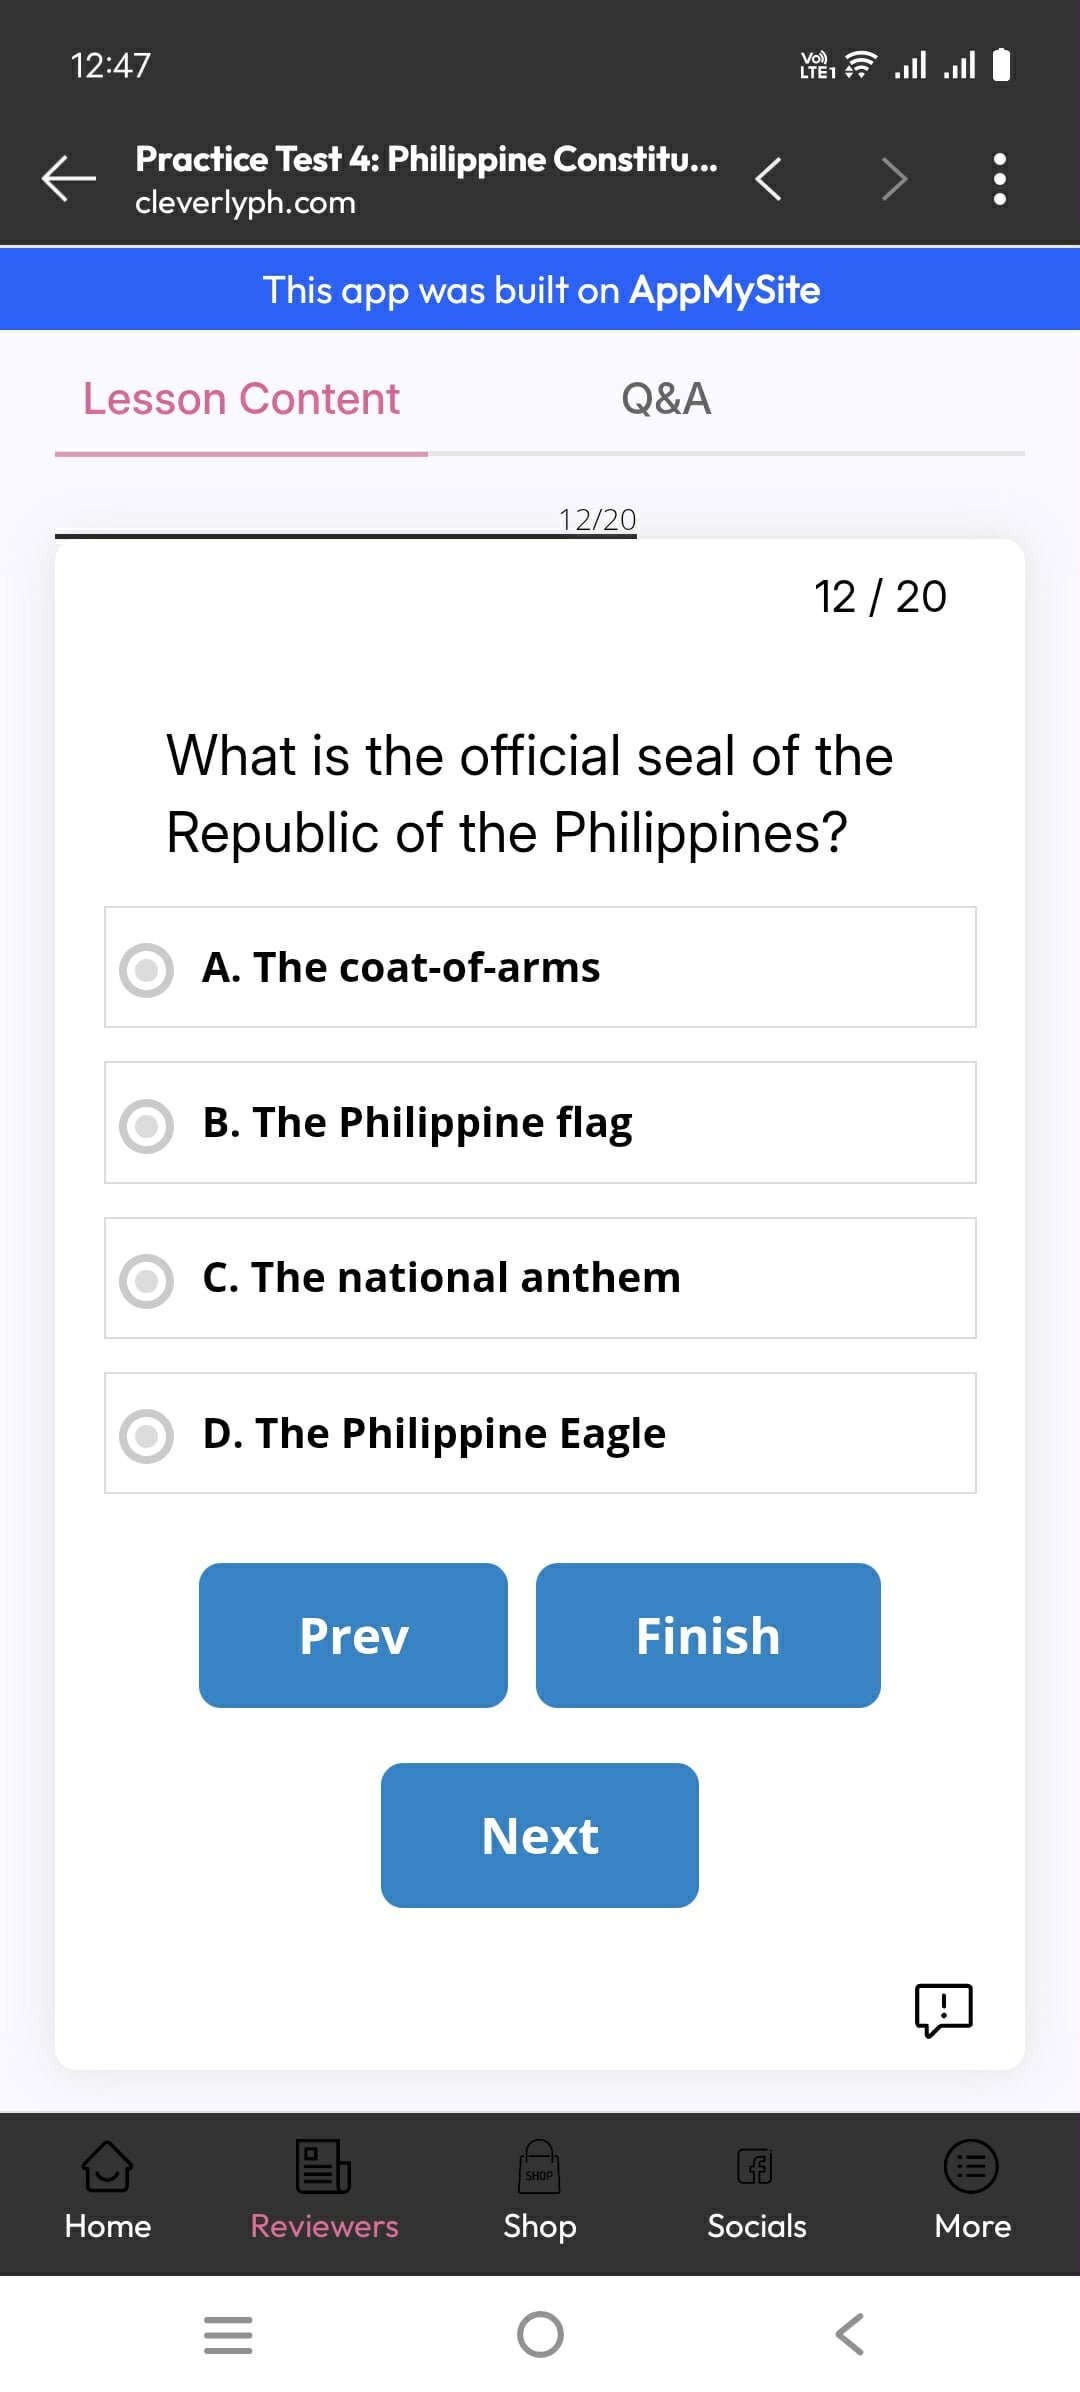Open the three-dot overflow menu
The width and height of the screenshot is (1080, 2392).
[999, 179]
